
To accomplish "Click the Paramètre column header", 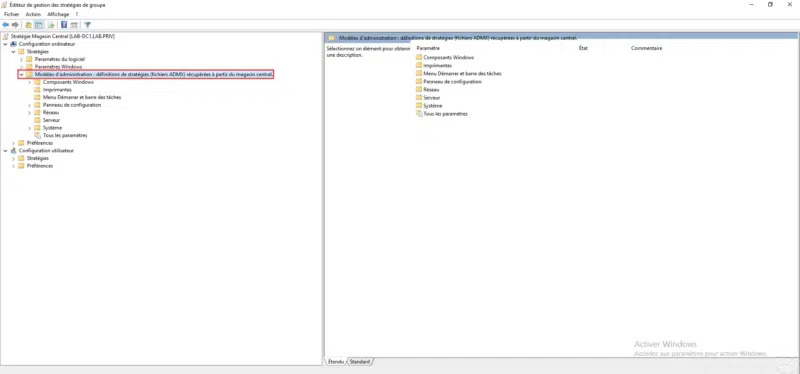I will tap(428, 48).
